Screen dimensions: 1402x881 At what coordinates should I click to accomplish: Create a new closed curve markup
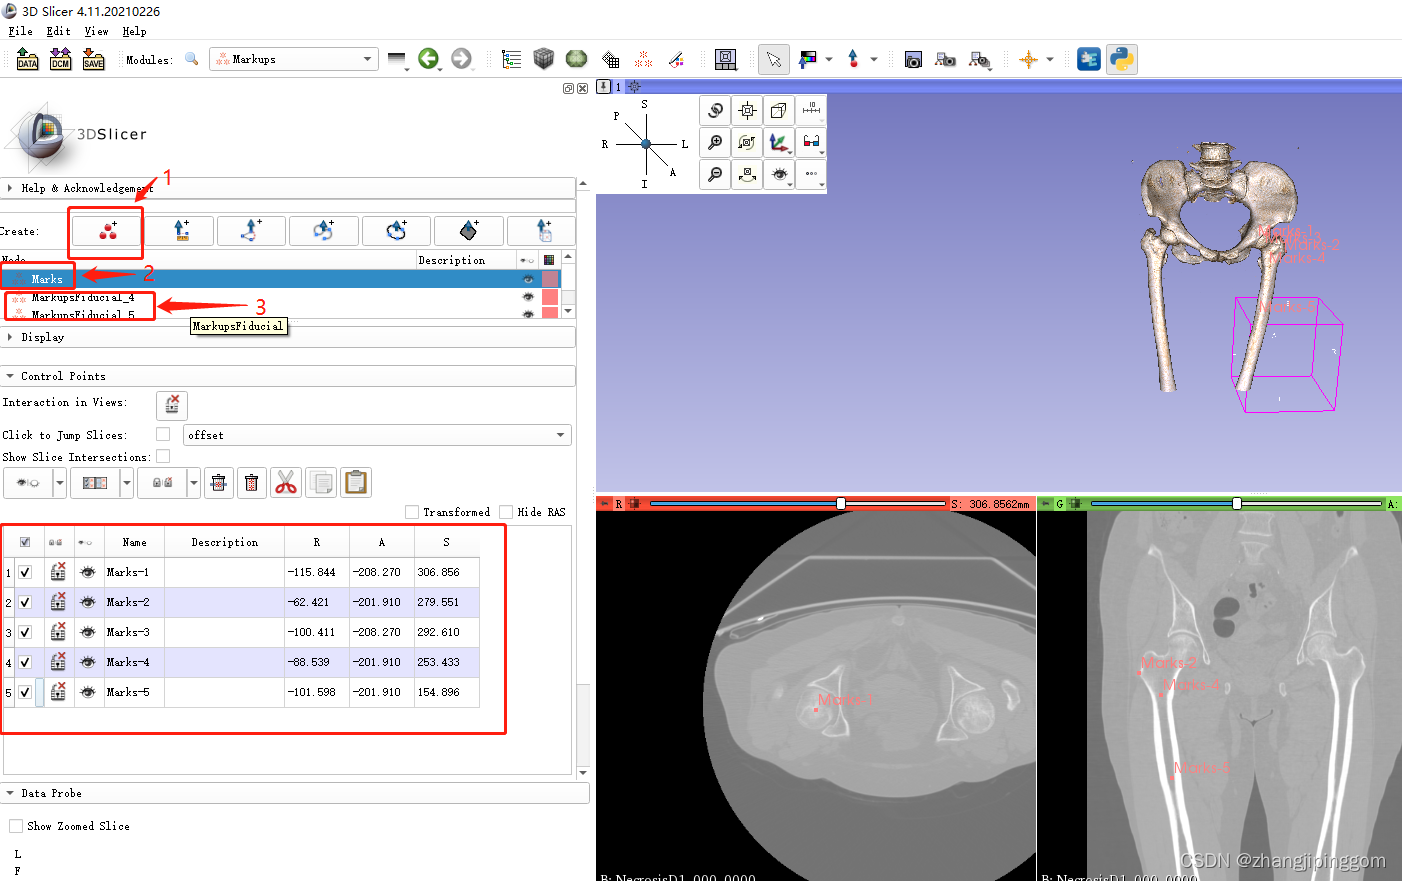[396, 231]
